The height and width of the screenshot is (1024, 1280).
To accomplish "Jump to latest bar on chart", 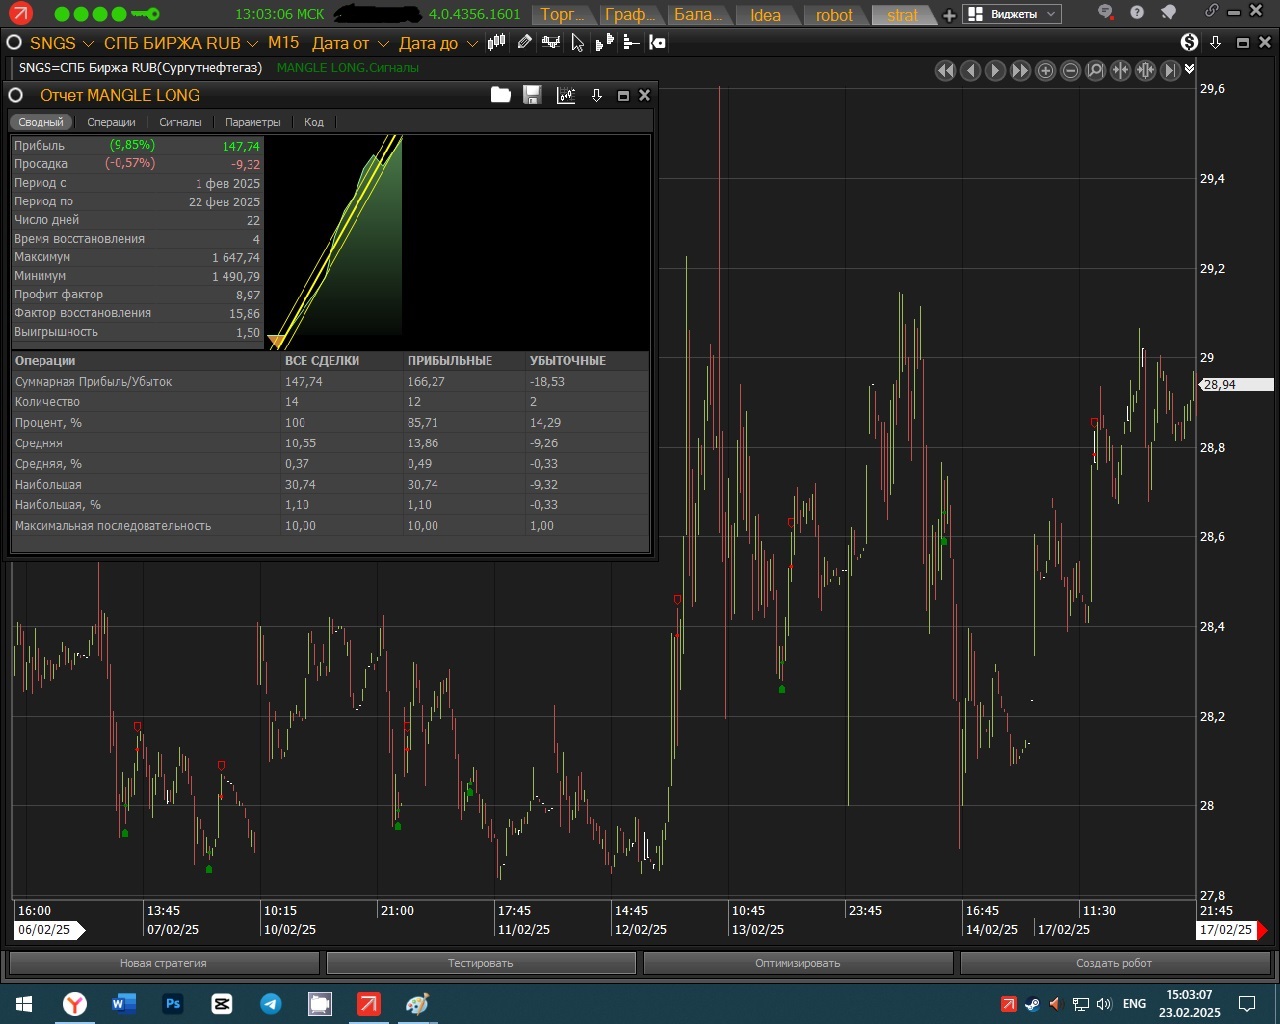I will coord(1170,70).
